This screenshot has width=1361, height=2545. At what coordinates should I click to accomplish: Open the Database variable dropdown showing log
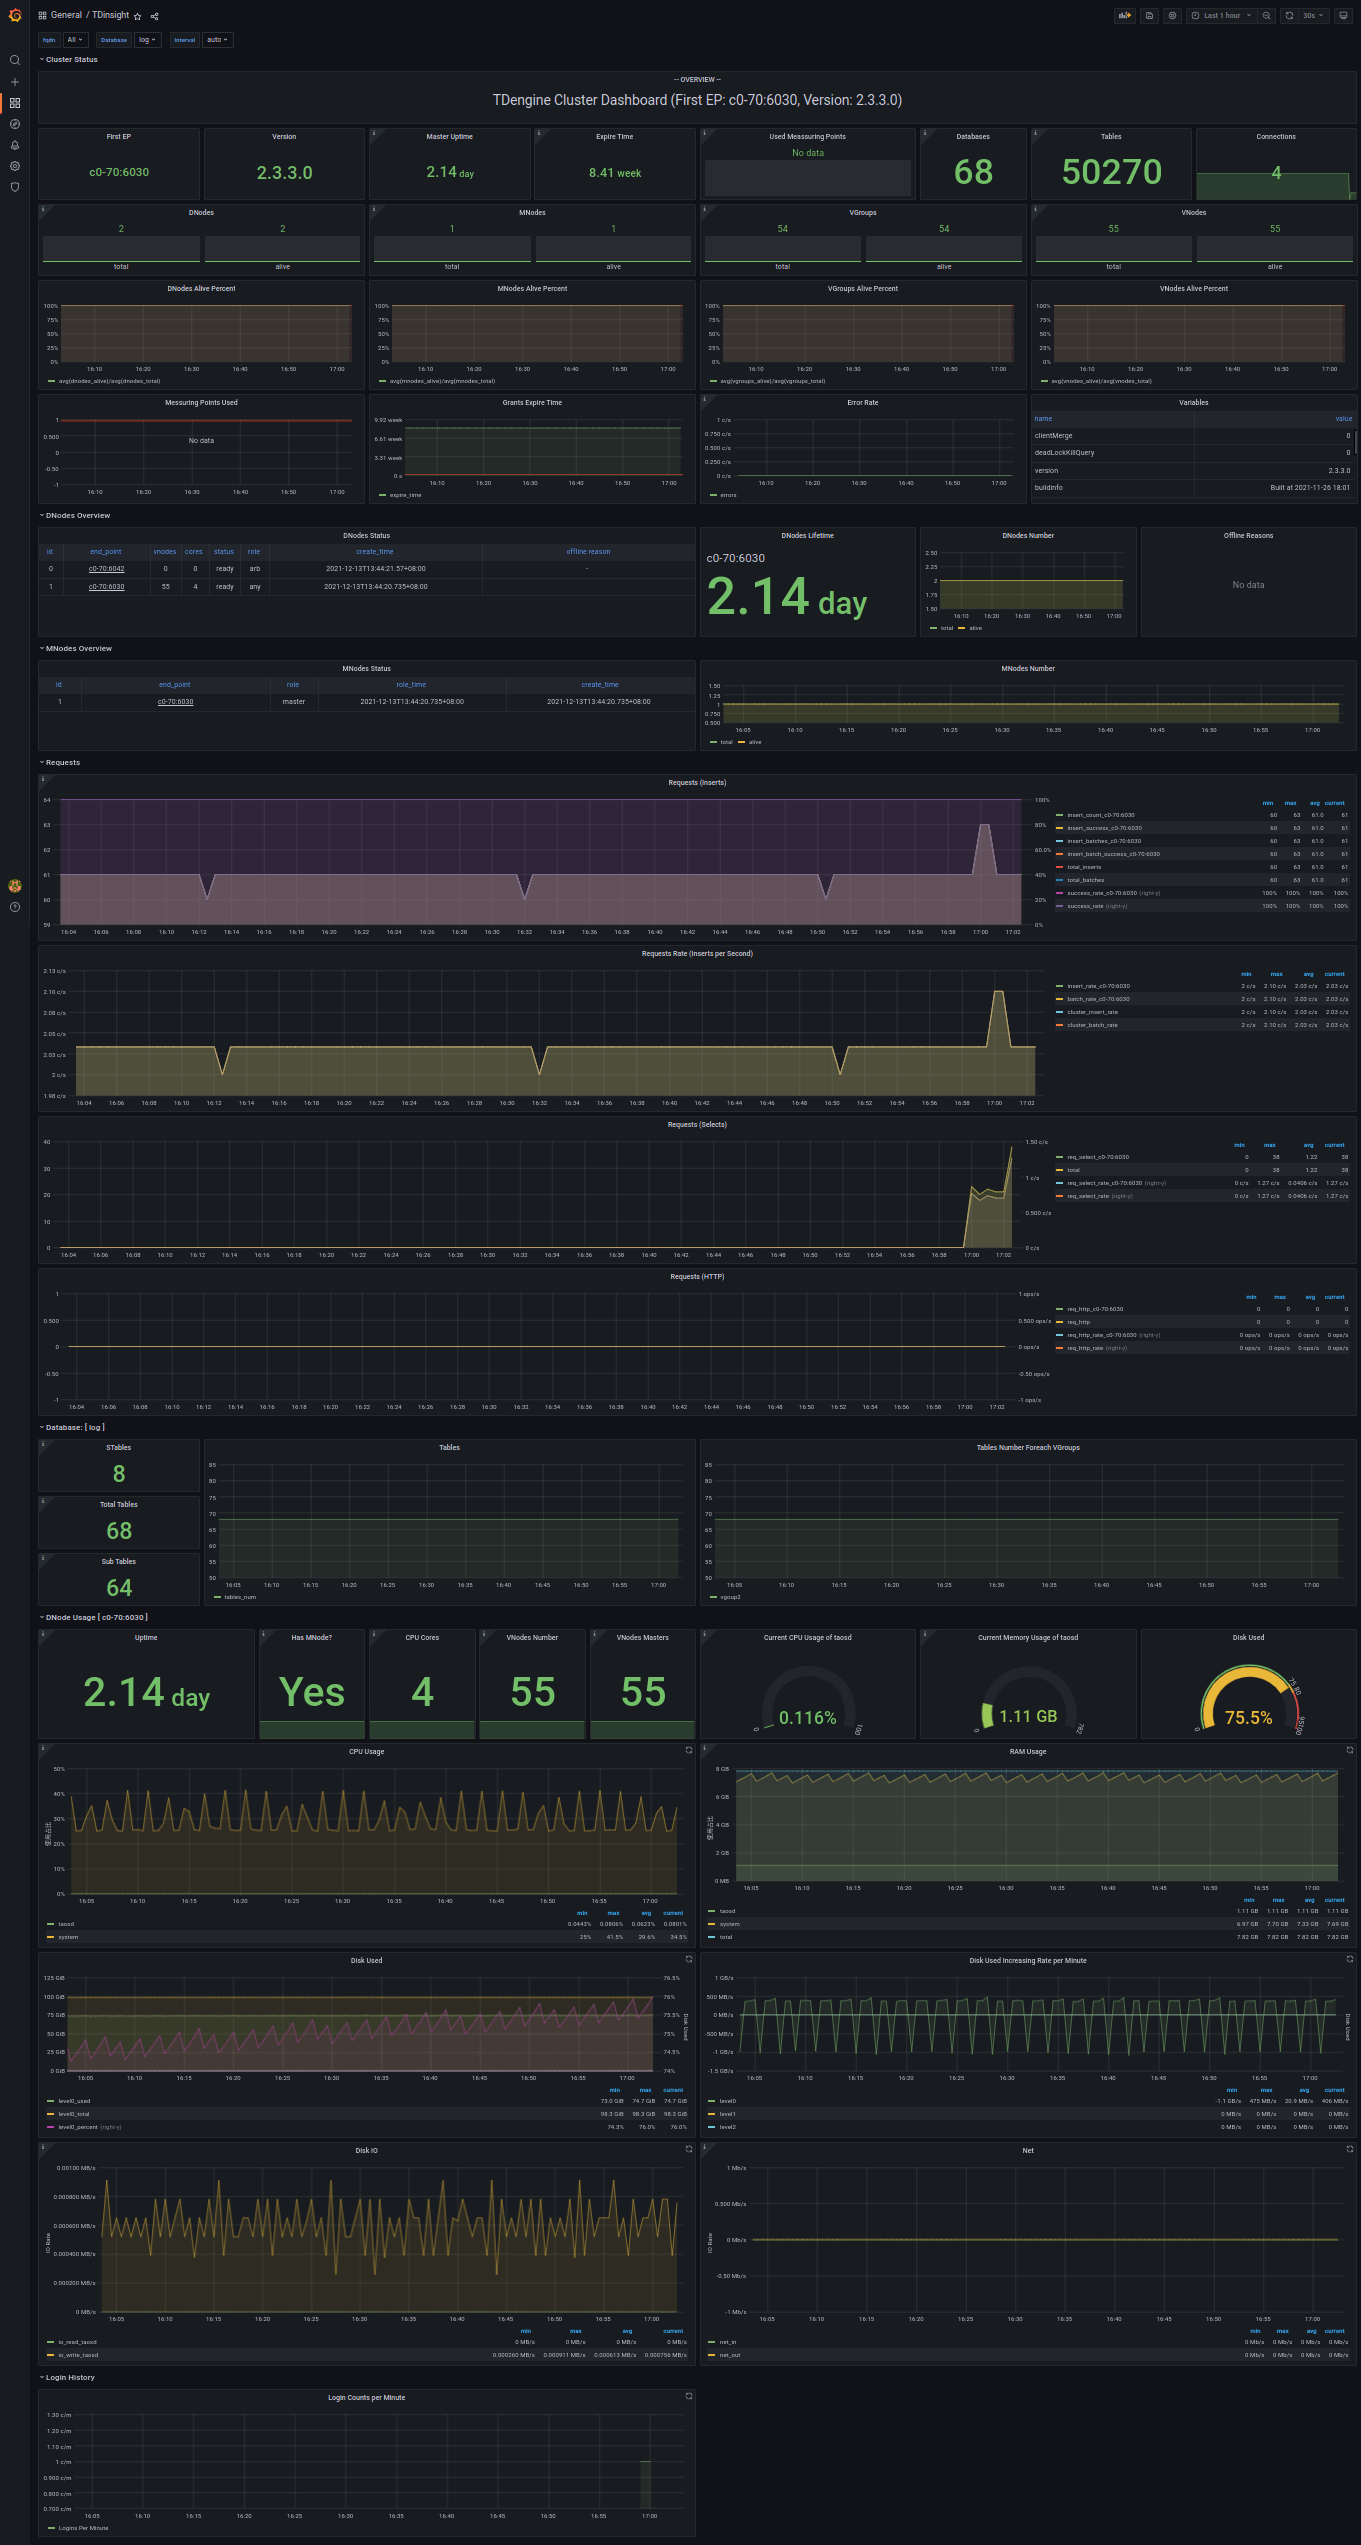pos(147,40)
